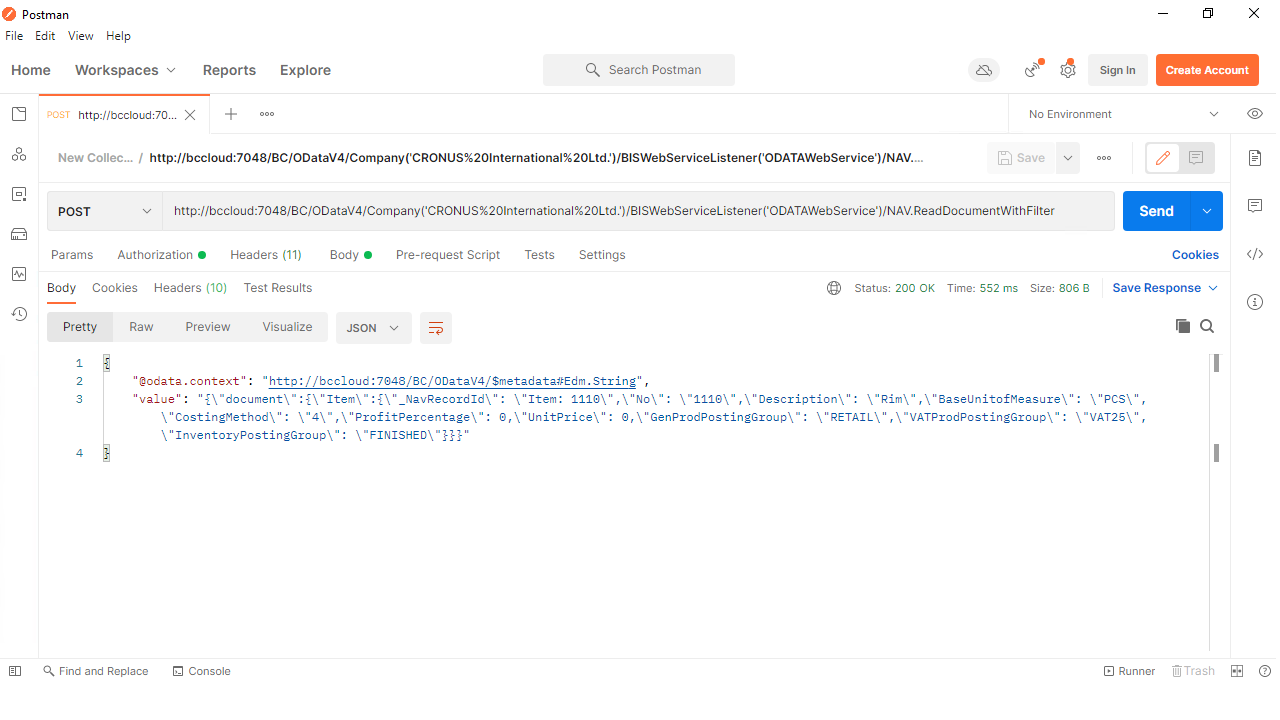Open HTTP method POST dropdown

[x=105, y=211]
